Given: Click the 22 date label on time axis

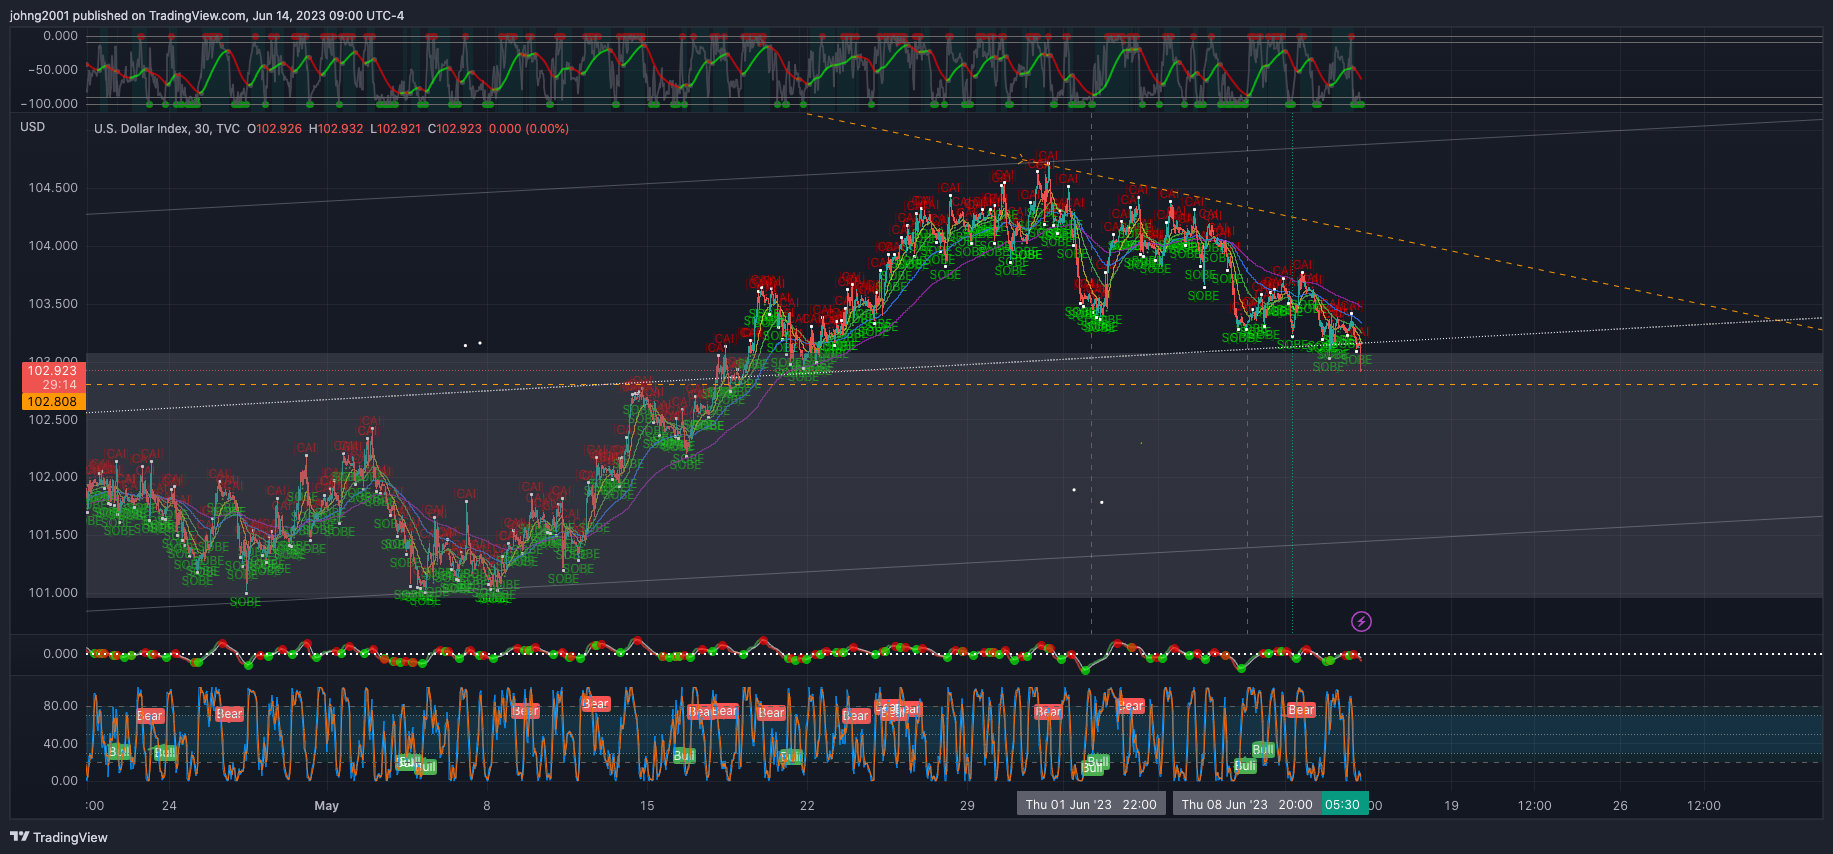Looking at the screenshot, I should coord(807,806).
